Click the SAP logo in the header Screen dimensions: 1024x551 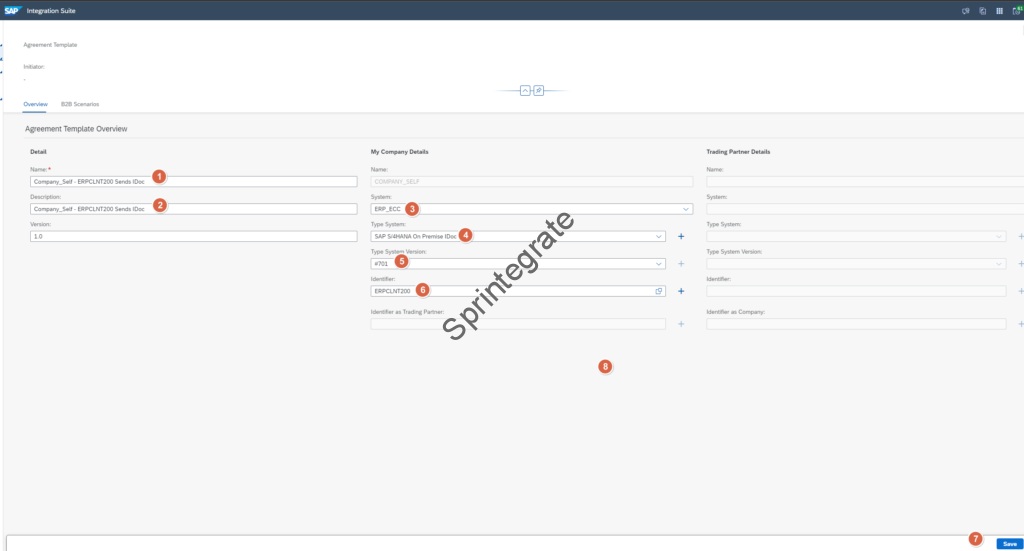click(x=11, y=10)
